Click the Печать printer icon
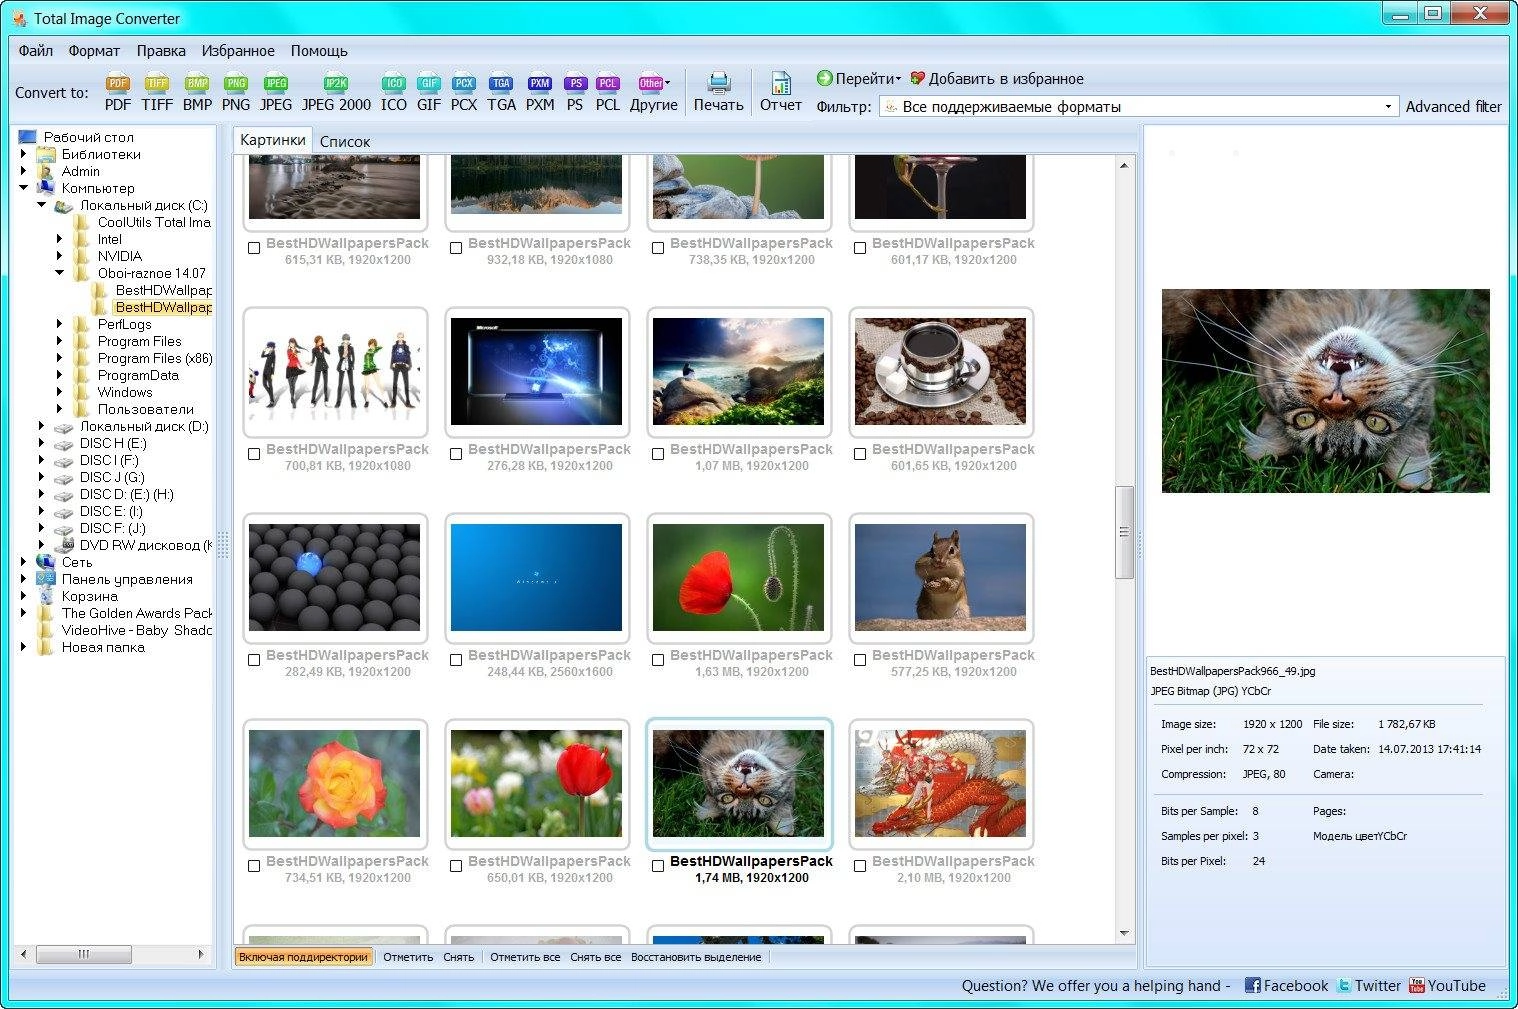Image resolution: width=1518 pixels, height=1009 pixels. pos(718,84)
